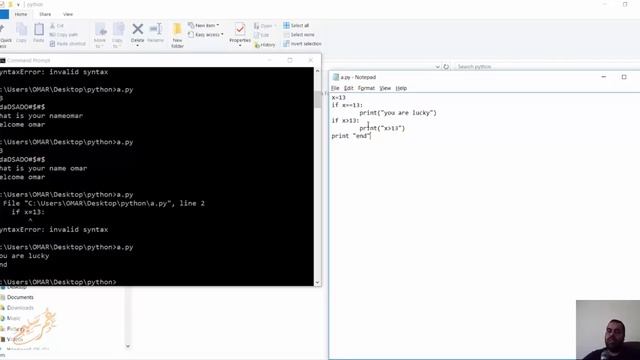Click 'File ... line 2' traceback line in Command Prompt

point(104,203)
